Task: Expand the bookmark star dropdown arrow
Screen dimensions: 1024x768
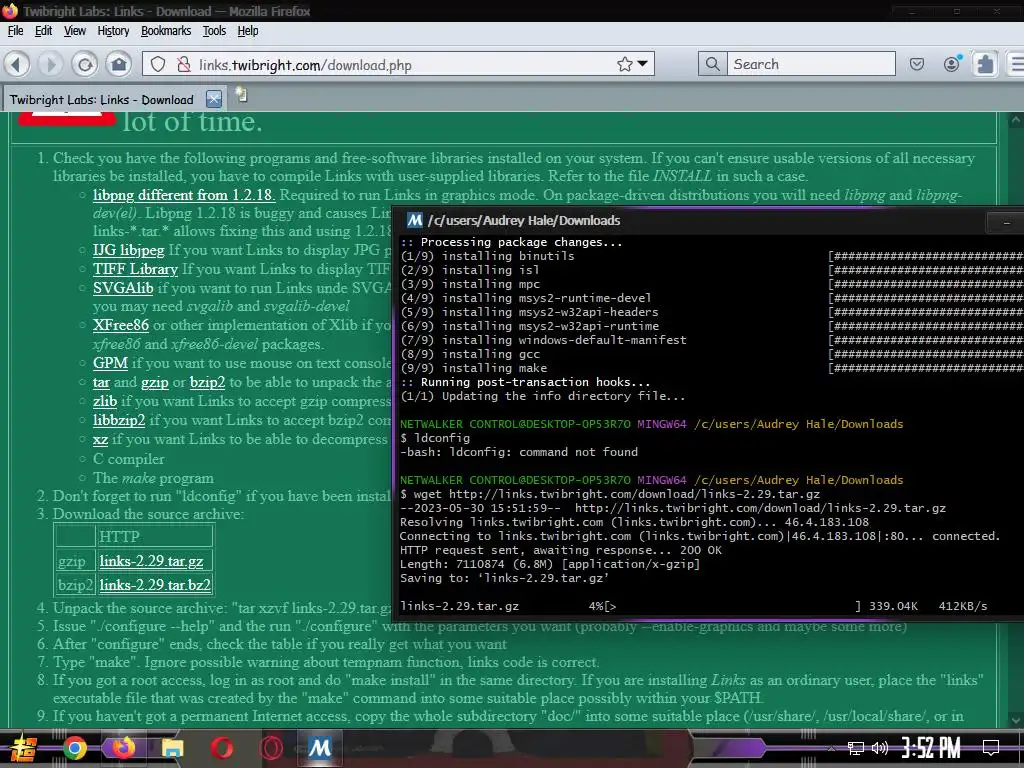Action: point(643,64)
